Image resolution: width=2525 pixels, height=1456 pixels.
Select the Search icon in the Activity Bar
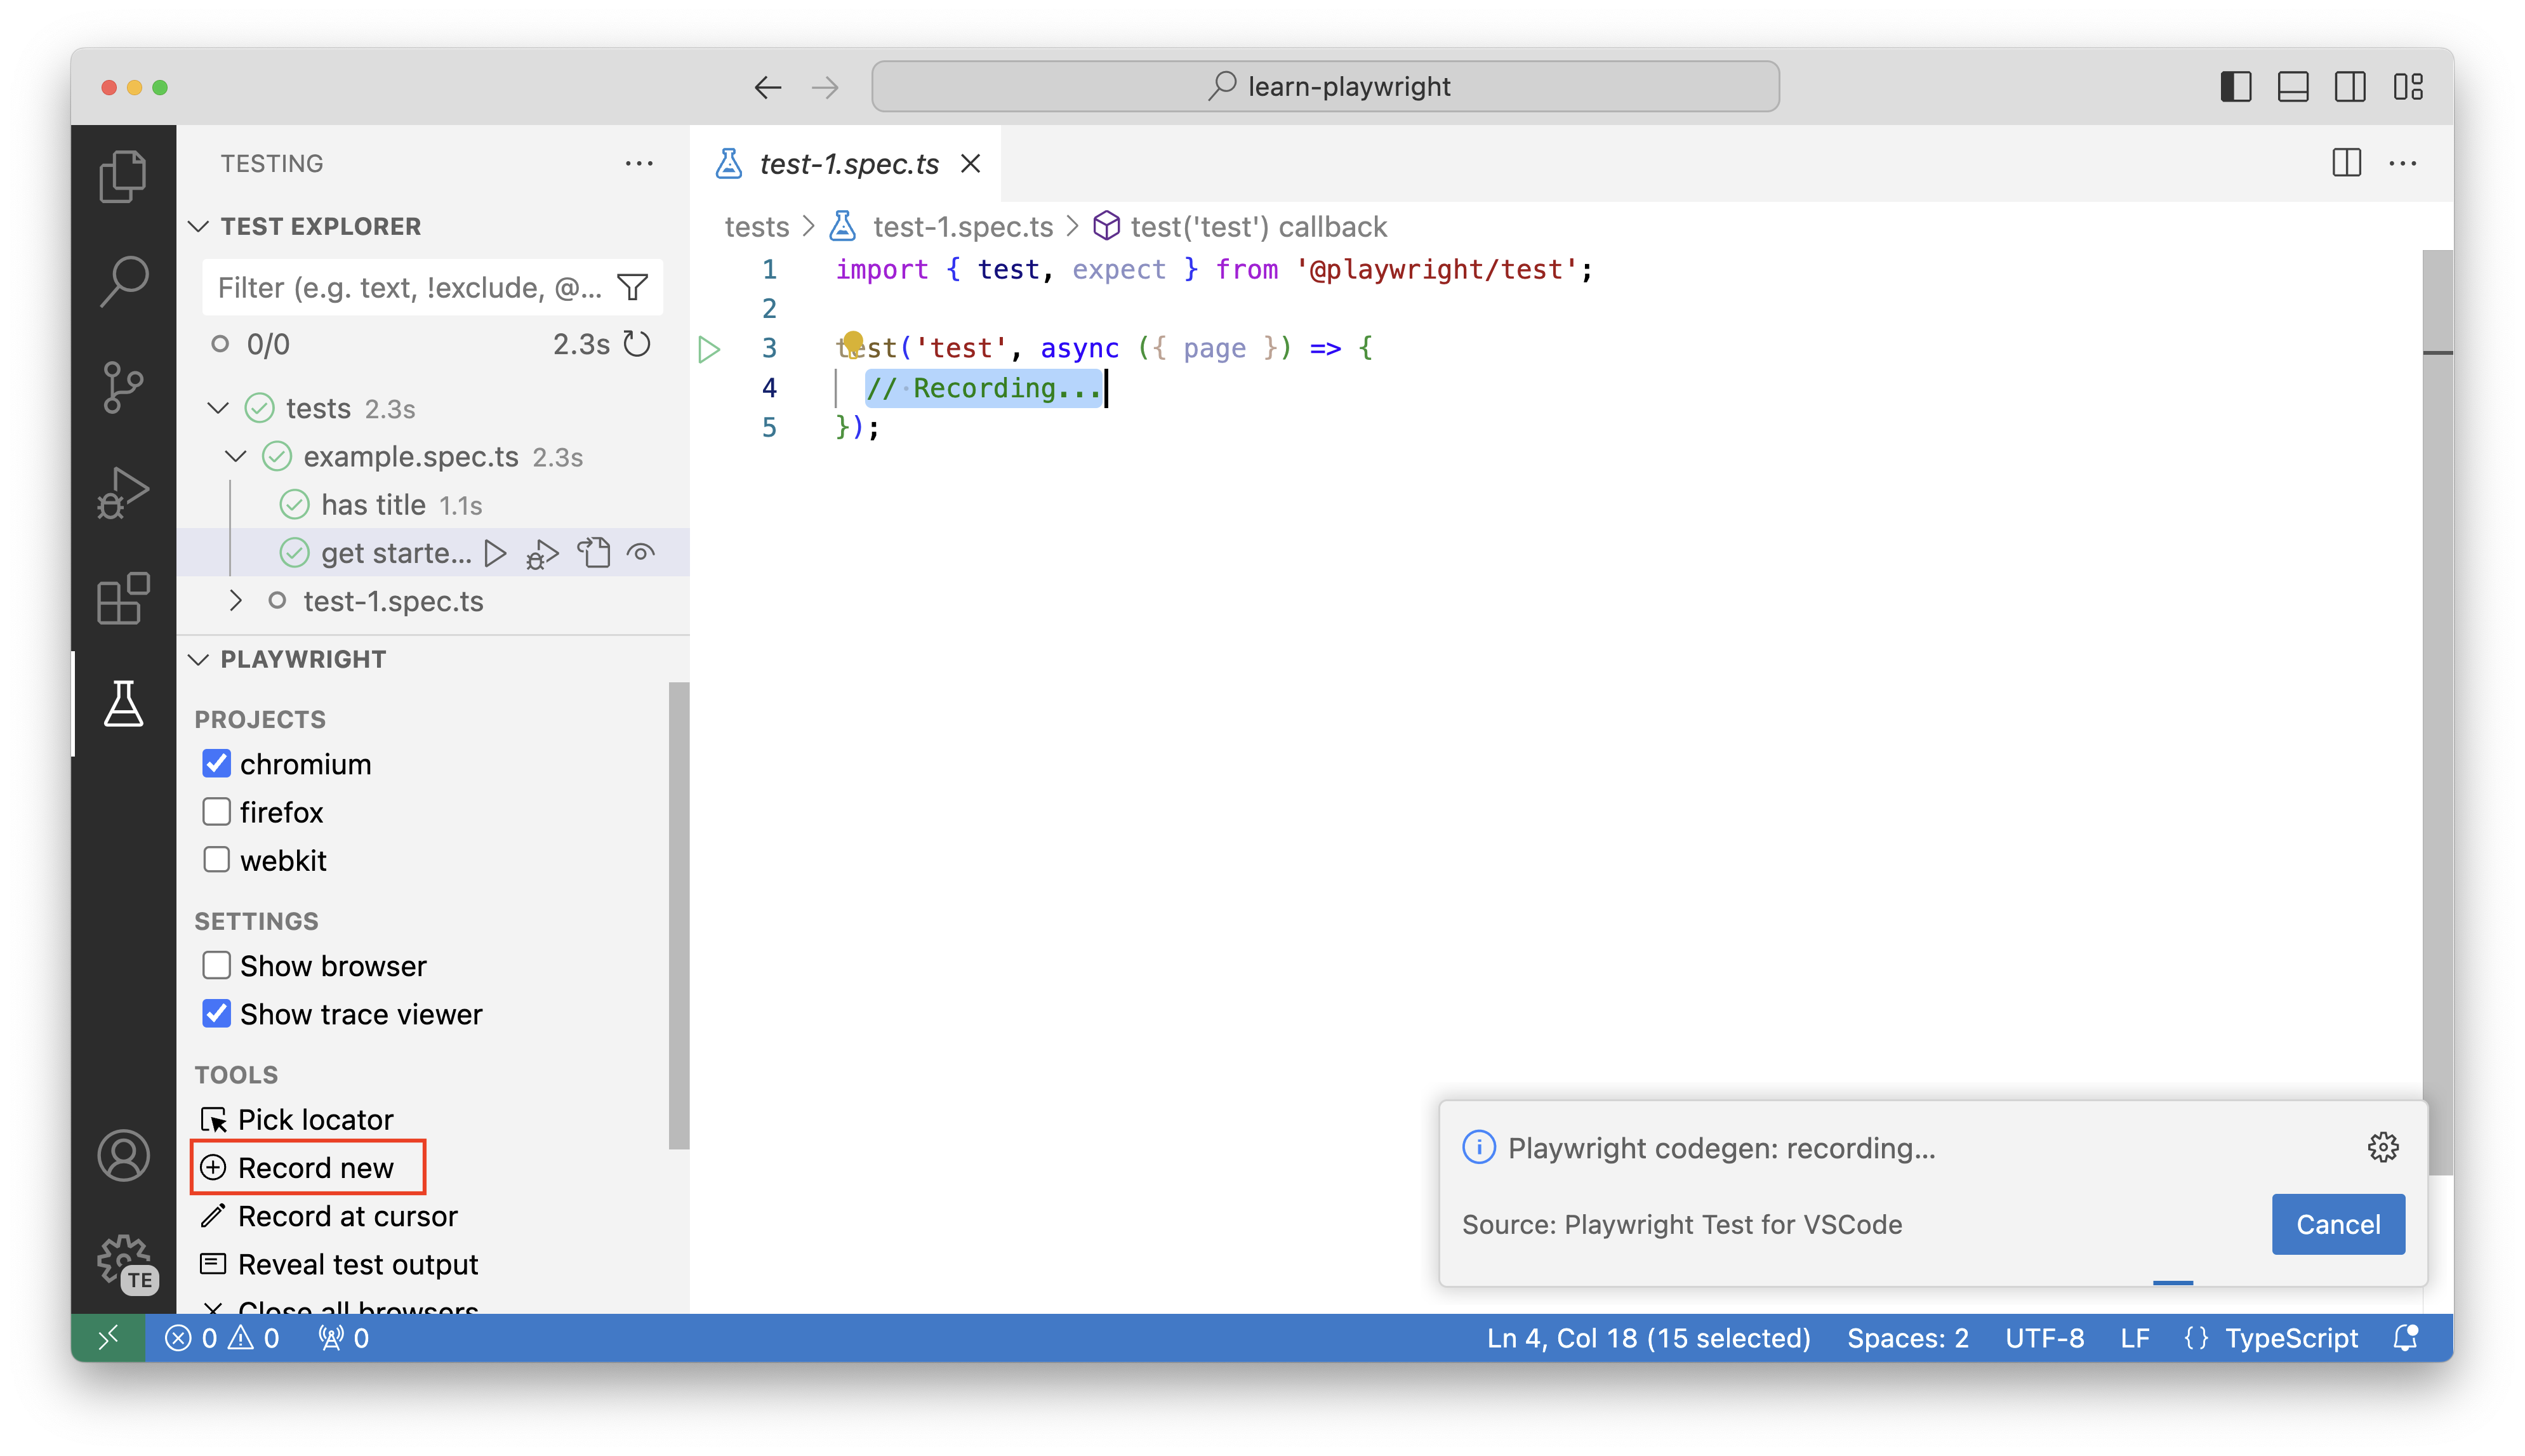(123, 281)
